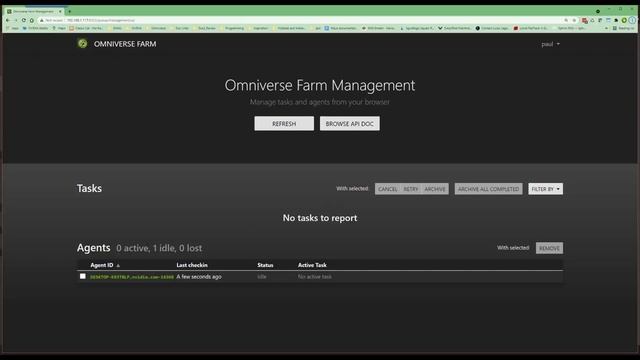Click the 'No active task' cell
This screenshot has width=640, height=360.
pos(315,277)
